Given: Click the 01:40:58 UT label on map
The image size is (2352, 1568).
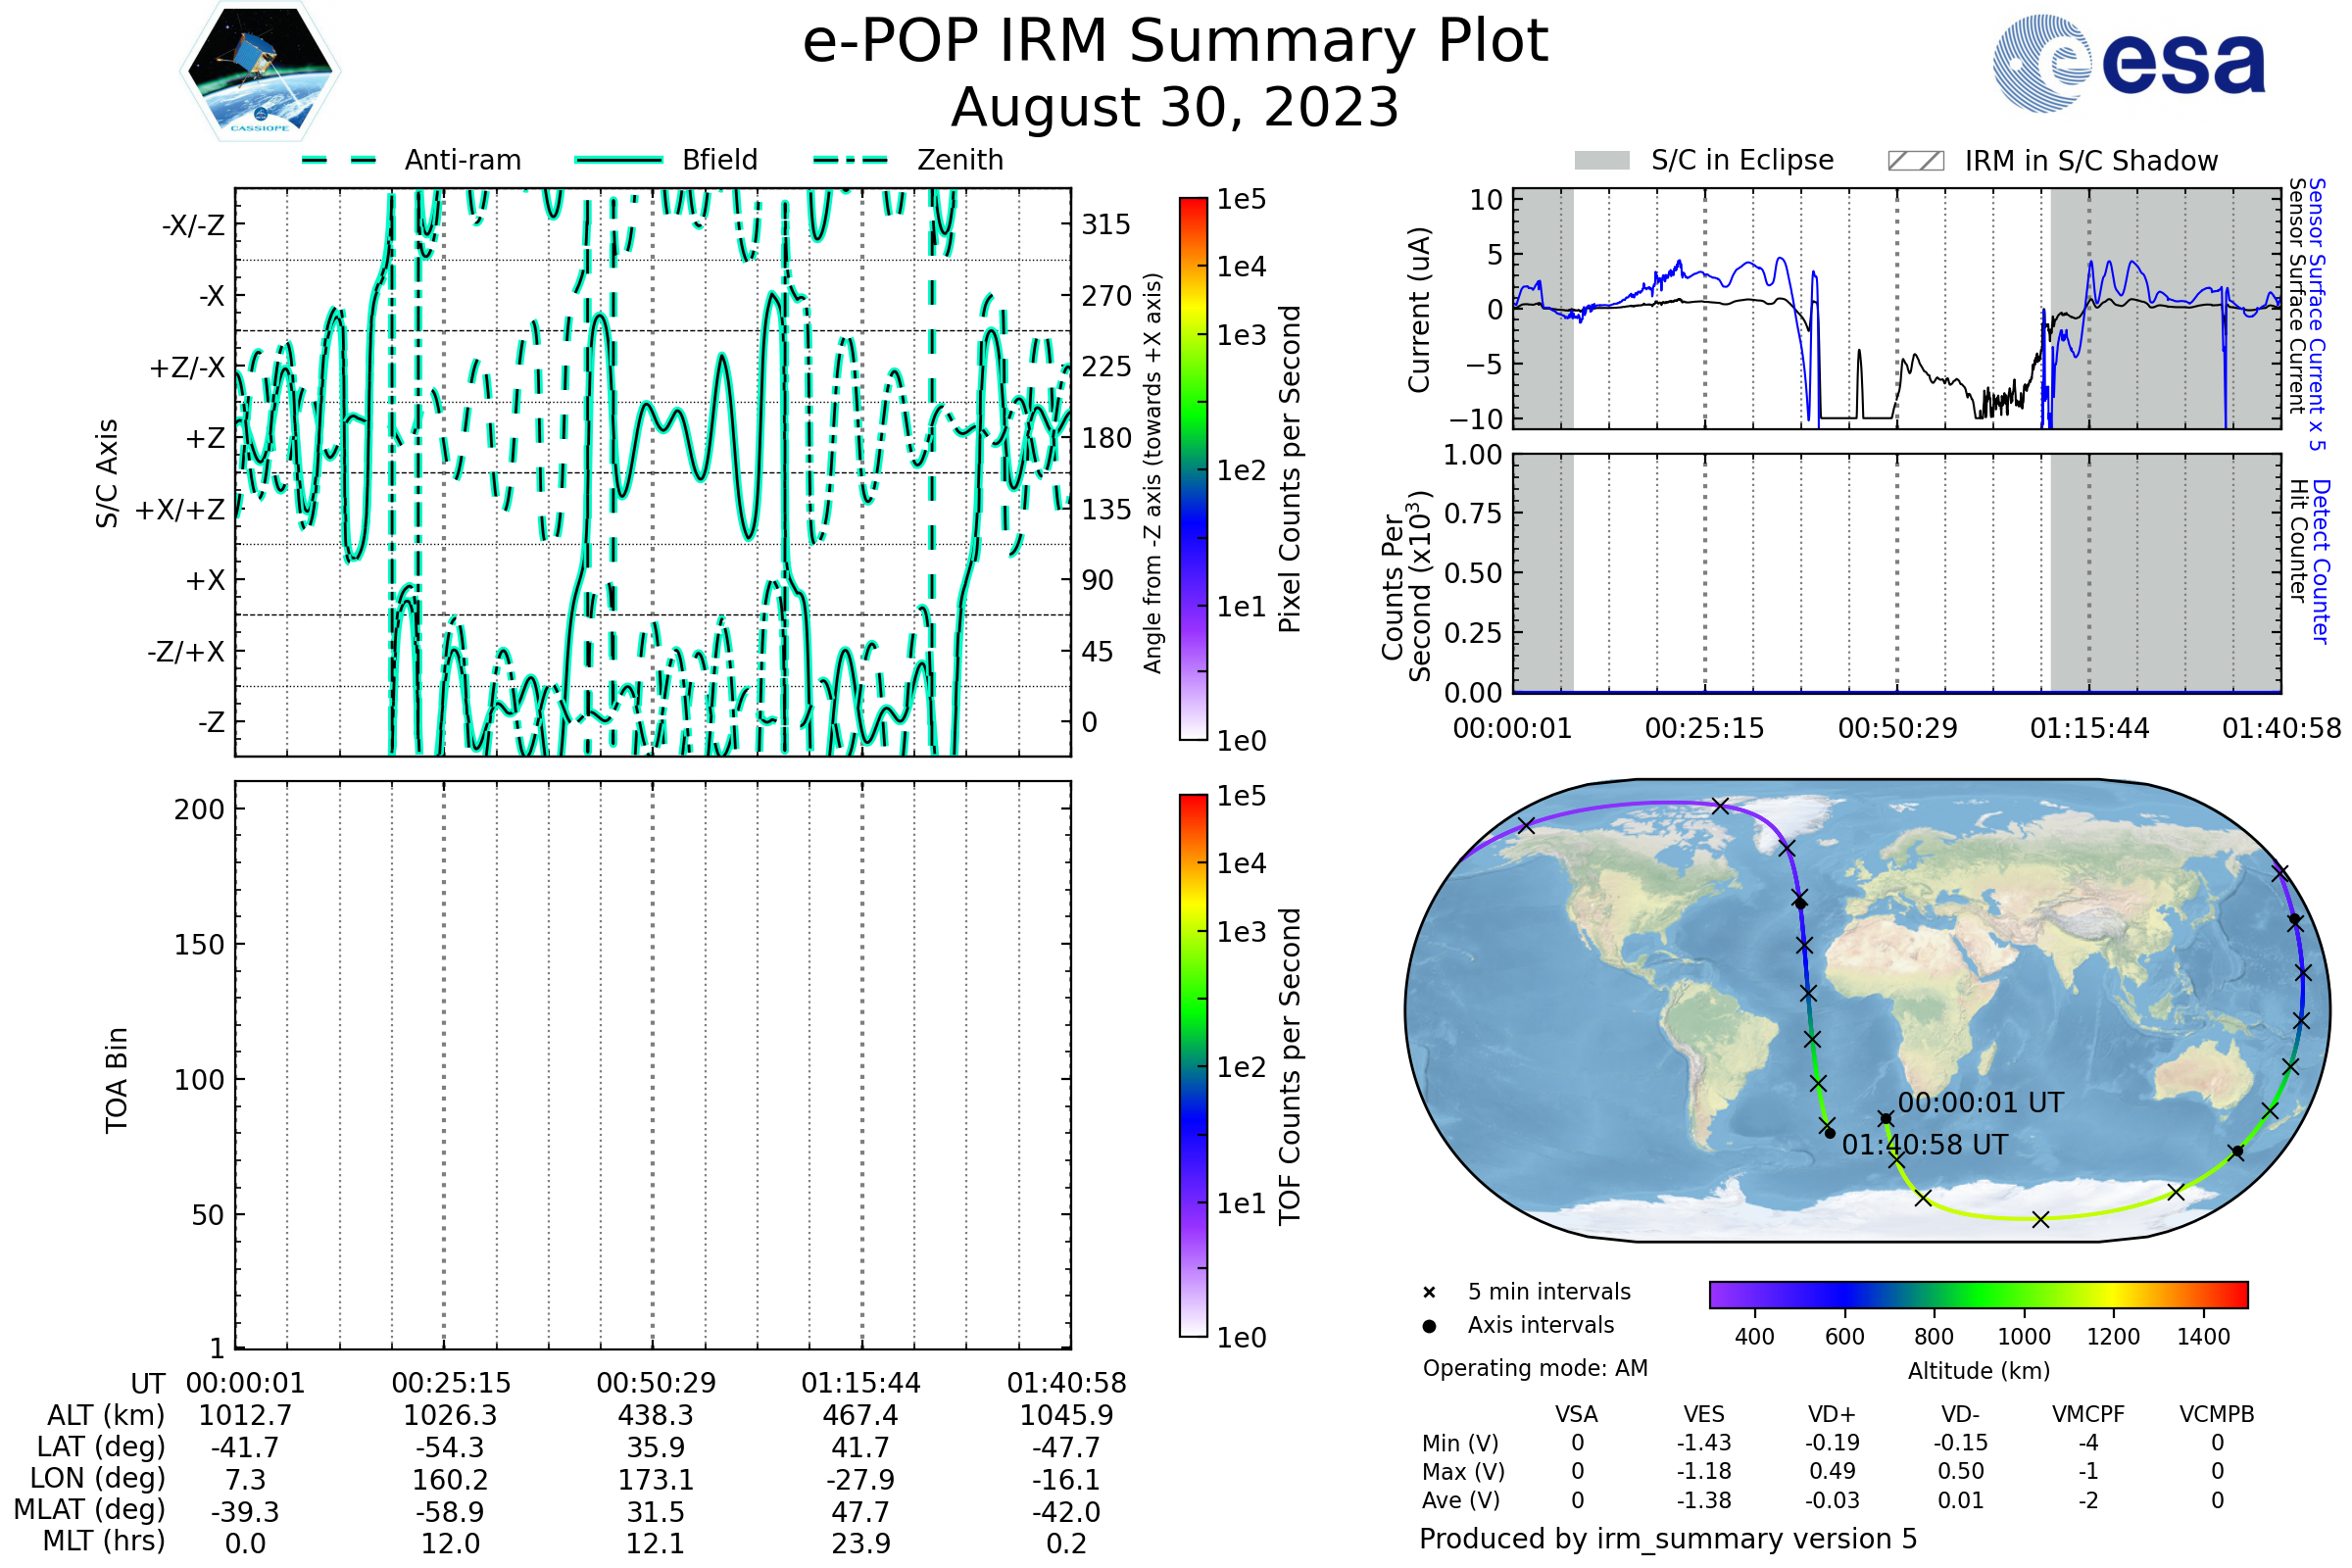Looking at the screenshot, I should 1924,1145.
